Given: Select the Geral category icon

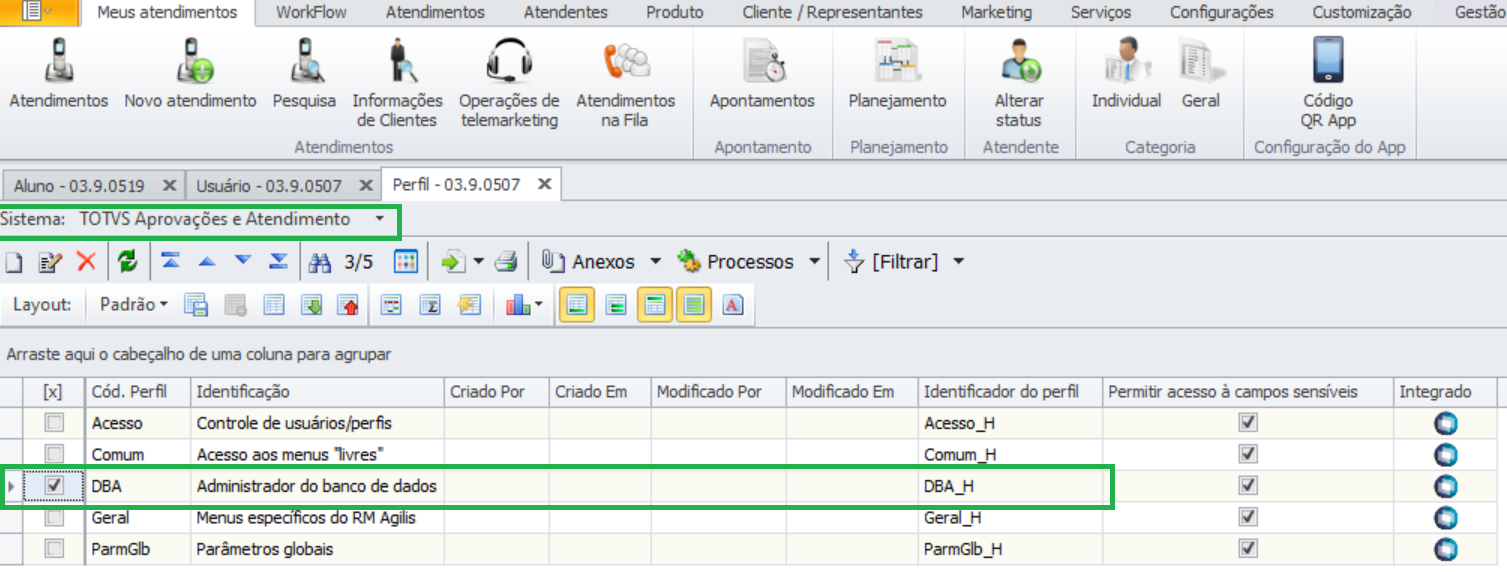Looking at the screenshot, I should click(1201, 62).
